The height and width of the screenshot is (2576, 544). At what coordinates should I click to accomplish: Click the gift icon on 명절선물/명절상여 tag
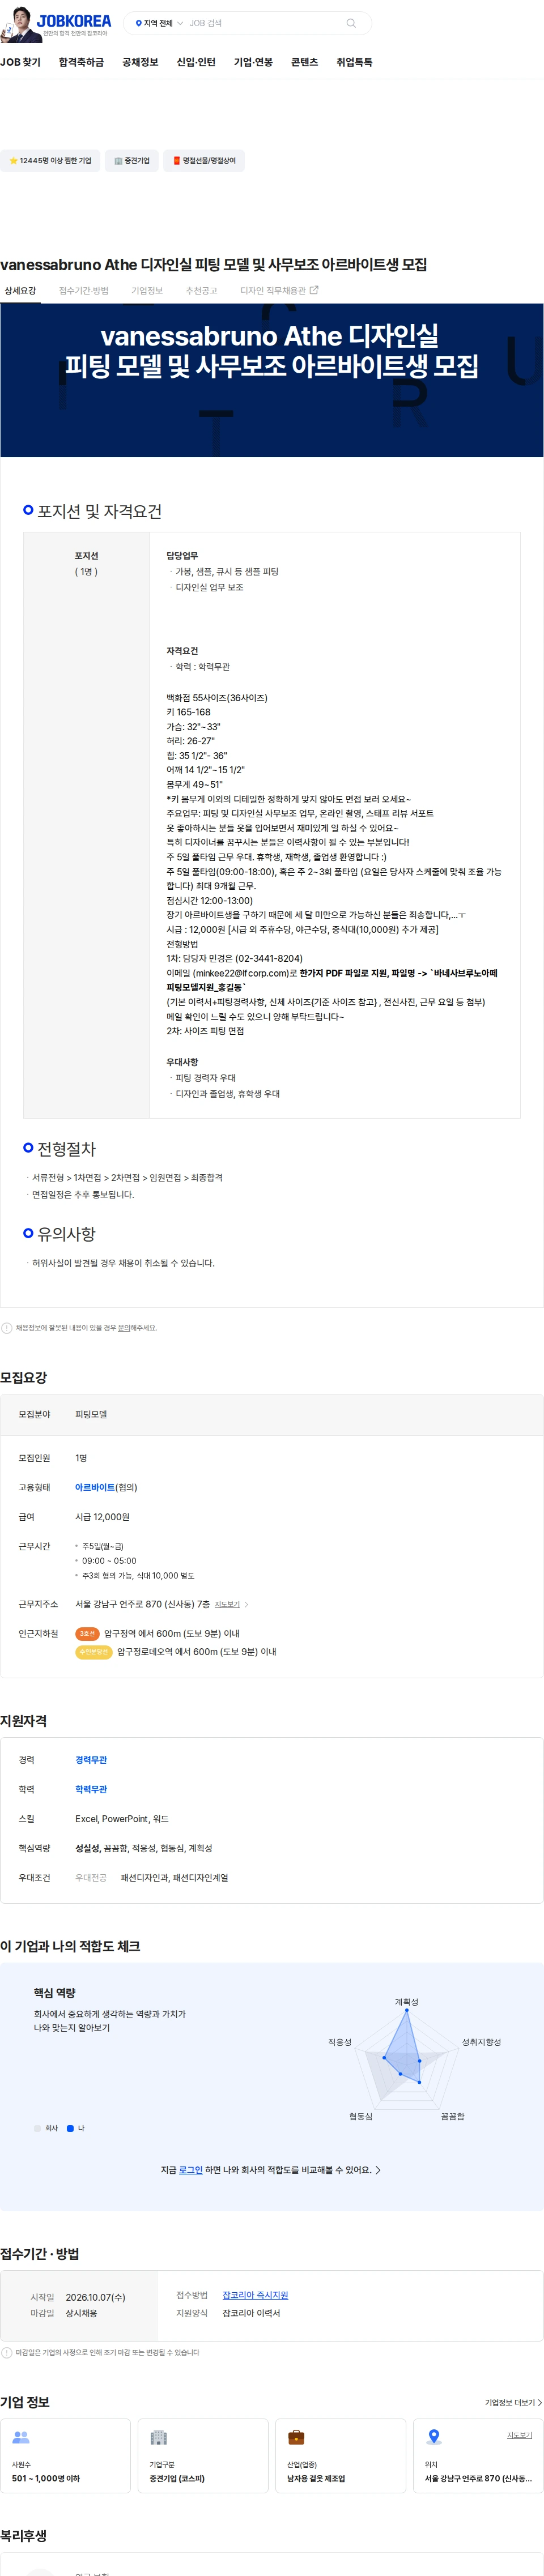click(x=177, y=160)
